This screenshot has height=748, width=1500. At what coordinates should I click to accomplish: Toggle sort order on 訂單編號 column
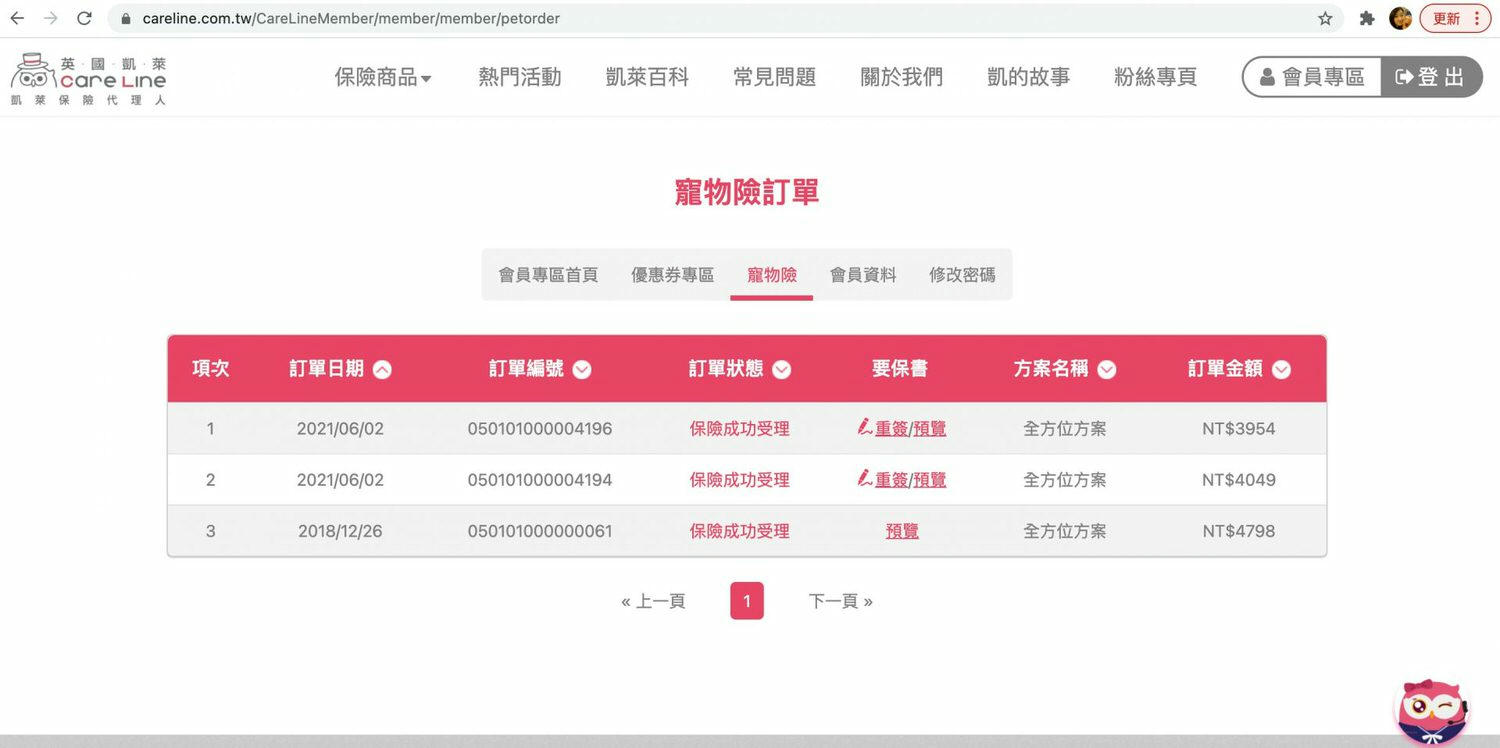581,368
